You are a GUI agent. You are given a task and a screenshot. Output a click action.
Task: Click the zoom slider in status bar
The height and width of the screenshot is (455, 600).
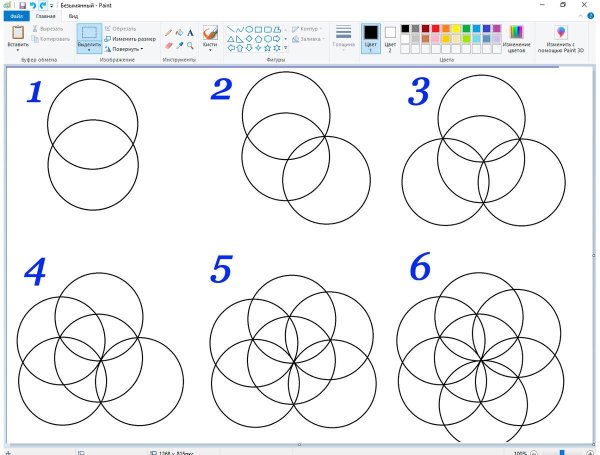pos(562,452)
